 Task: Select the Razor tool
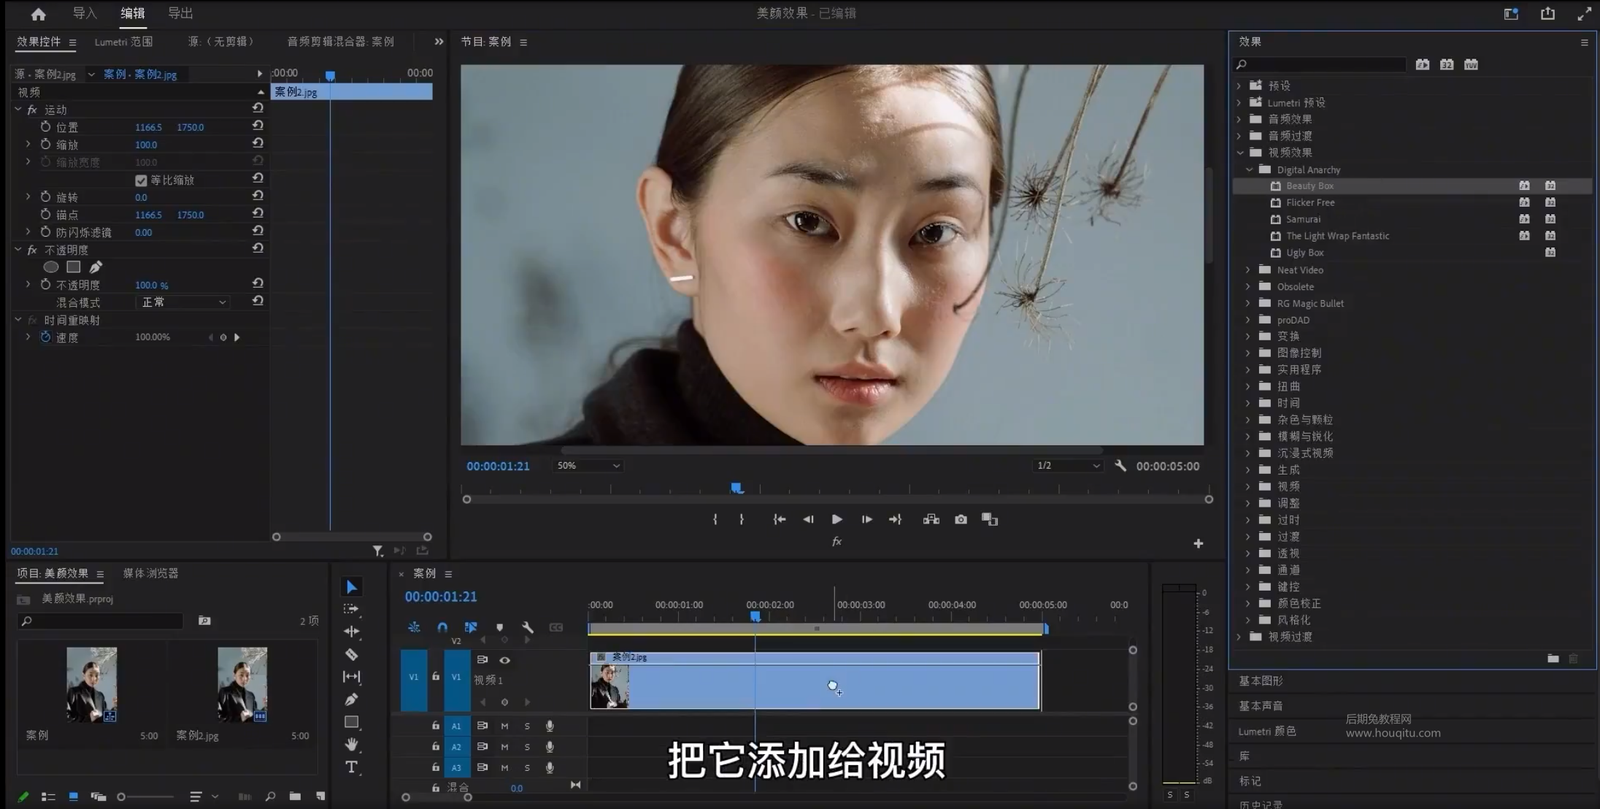point(351,654)
